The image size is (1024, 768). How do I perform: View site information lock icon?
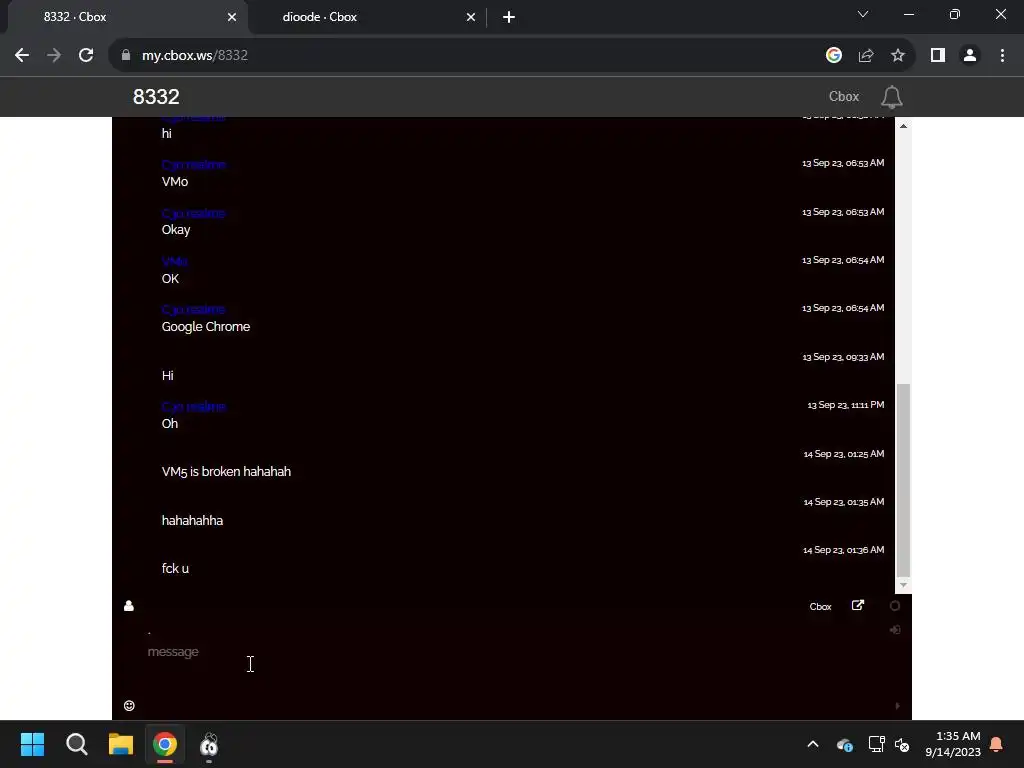click(x=126, y=56)
